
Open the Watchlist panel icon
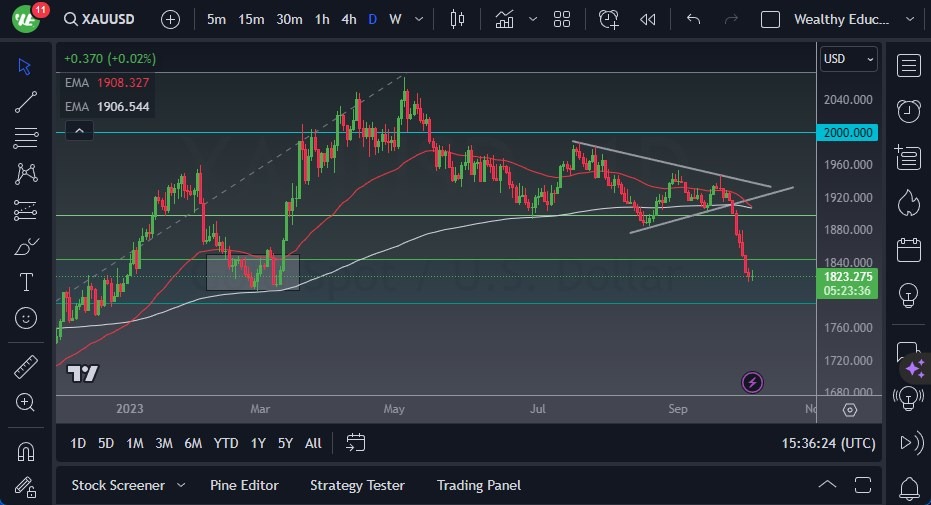point(908,66)
